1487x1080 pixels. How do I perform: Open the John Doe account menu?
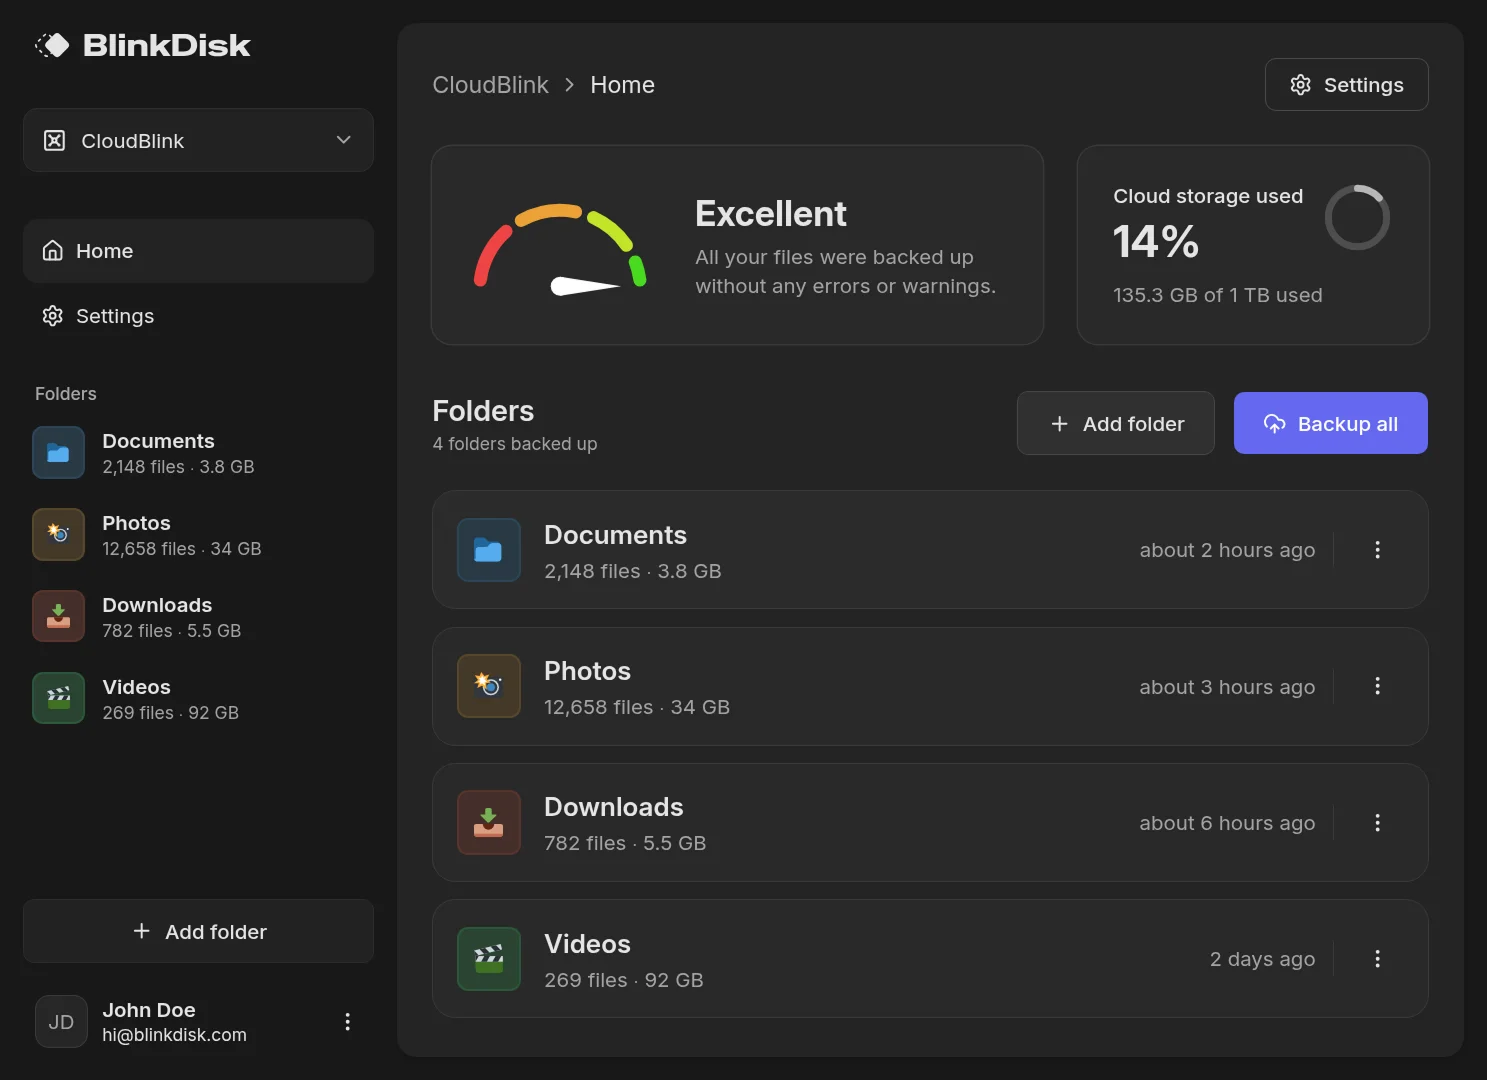pos(347,1021)
